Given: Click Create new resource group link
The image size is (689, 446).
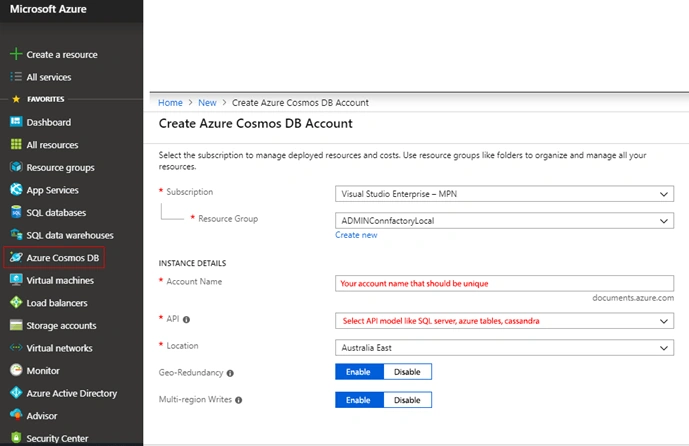Looking at the screenshot, I should (356, 235).
